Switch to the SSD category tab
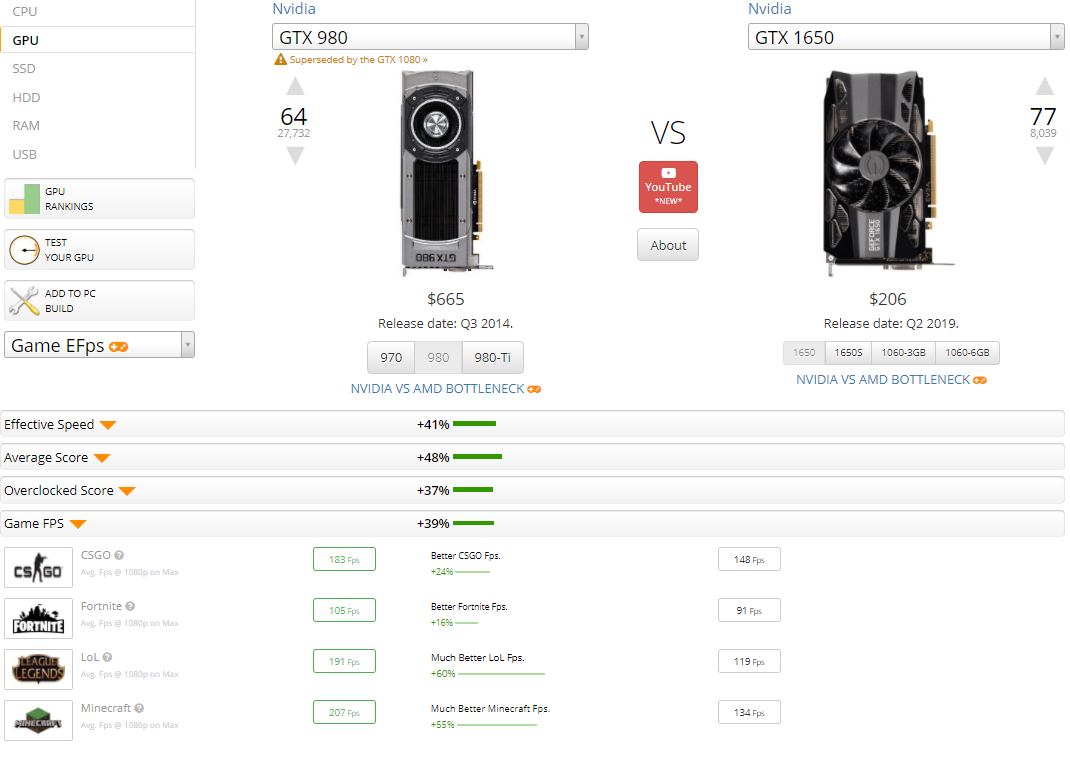 pos(24,69)
